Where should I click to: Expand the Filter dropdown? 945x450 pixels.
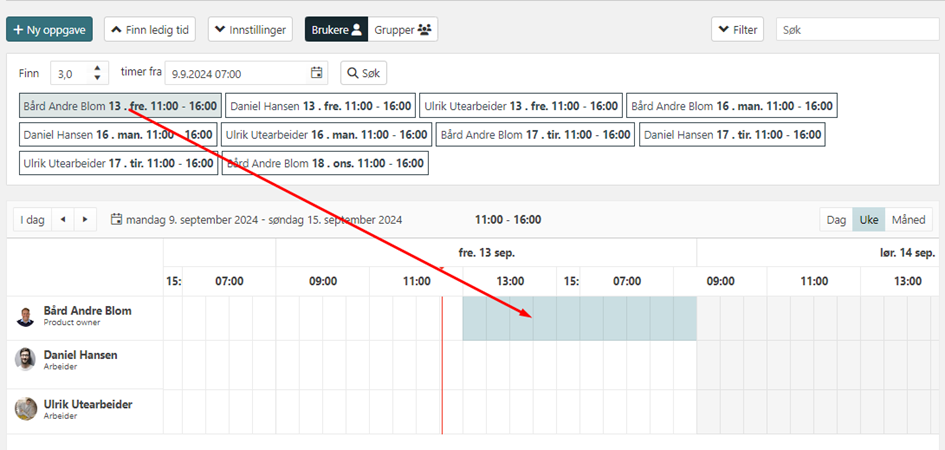point(737,30)
